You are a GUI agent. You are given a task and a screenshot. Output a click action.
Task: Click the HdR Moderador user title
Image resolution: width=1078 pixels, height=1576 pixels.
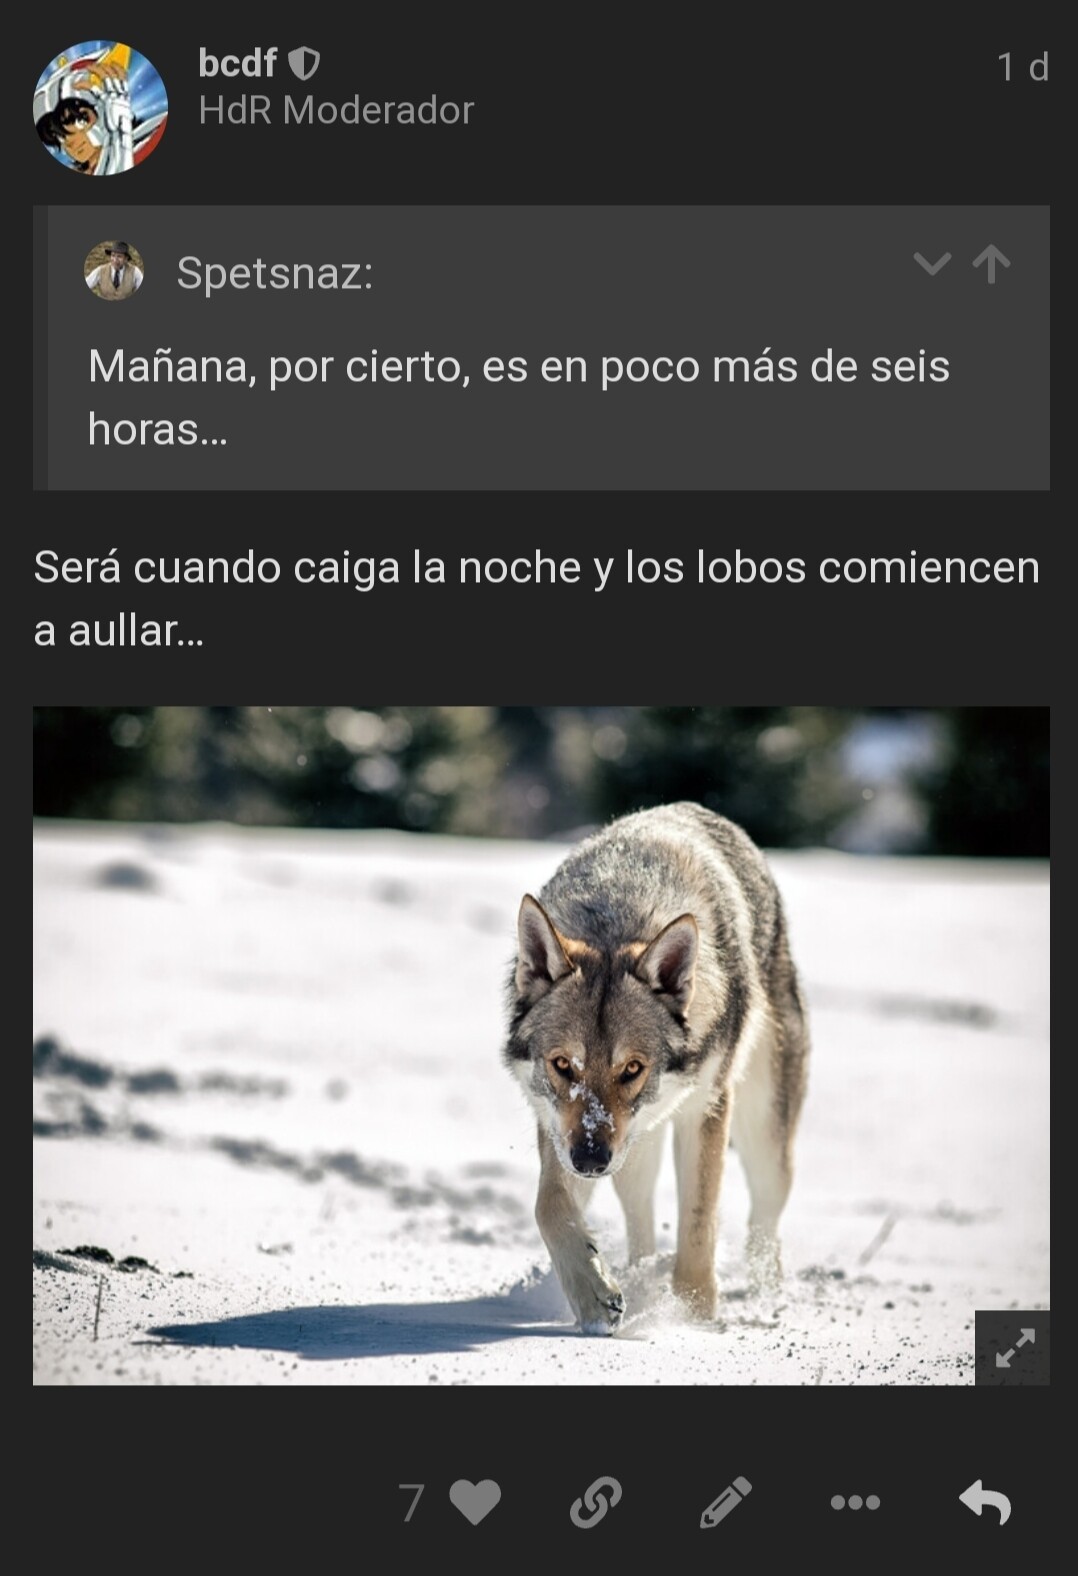coord(336,110)
